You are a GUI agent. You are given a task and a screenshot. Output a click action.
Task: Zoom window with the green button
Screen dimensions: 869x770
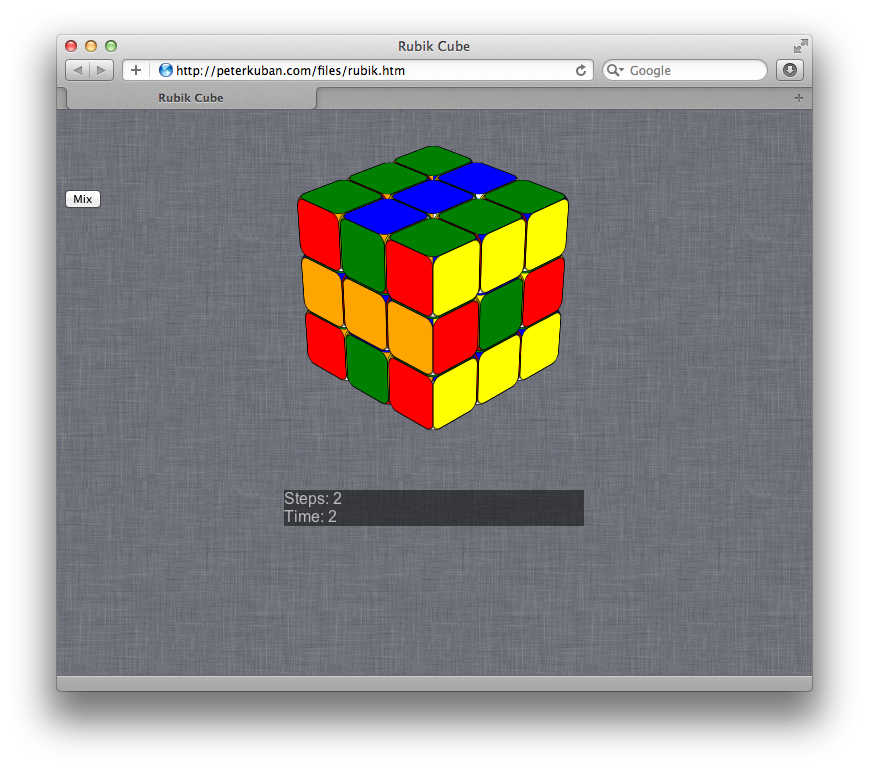[111, 46]
